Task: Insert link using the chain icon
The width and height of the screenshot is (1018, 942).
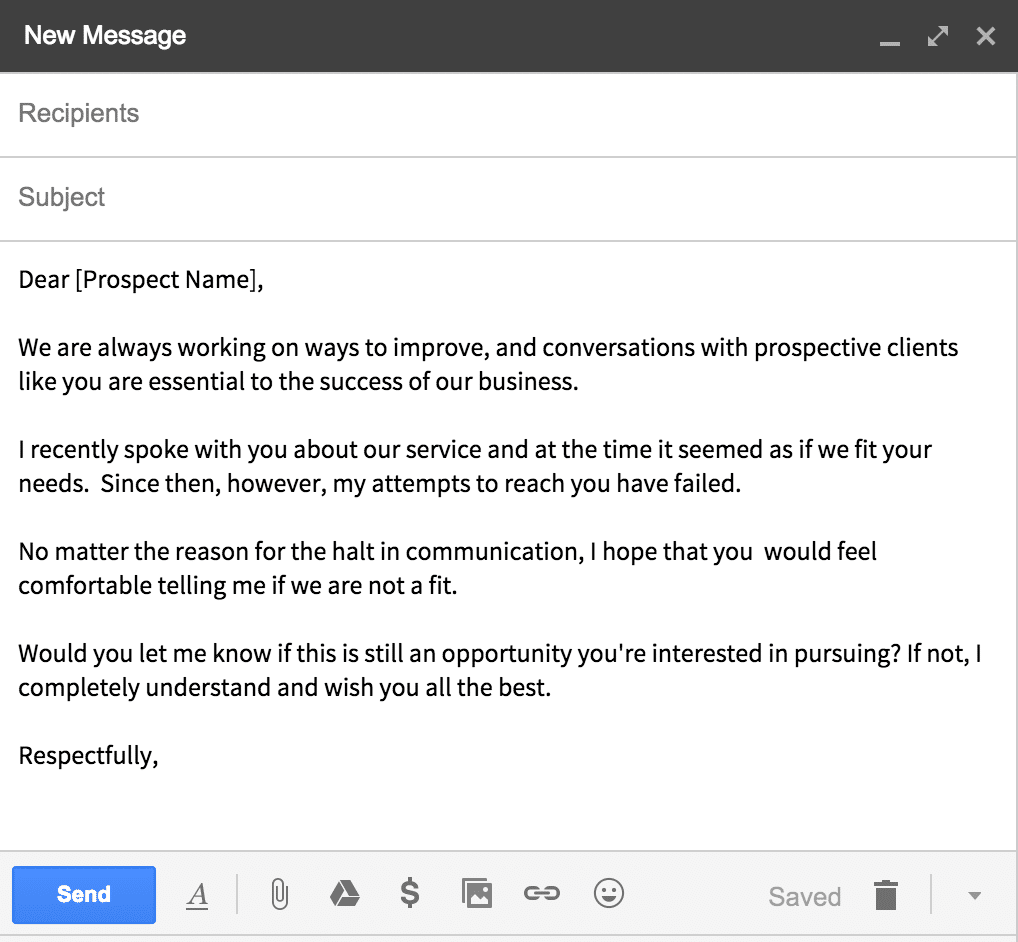Action: click(541, 893)
